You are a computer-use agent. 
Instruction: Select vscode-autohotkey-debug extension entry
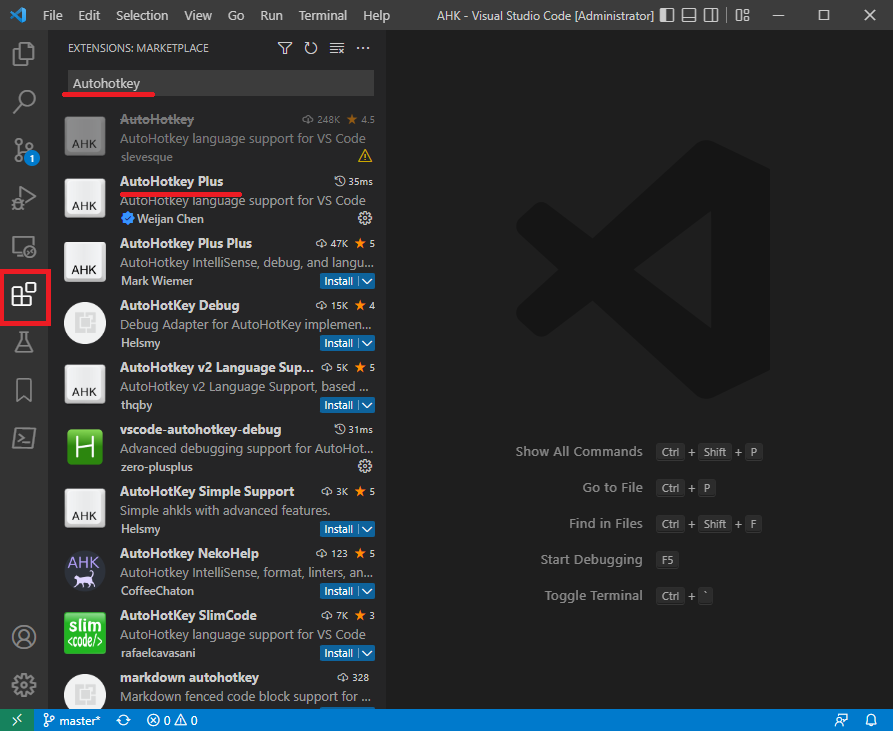point(217,447)
